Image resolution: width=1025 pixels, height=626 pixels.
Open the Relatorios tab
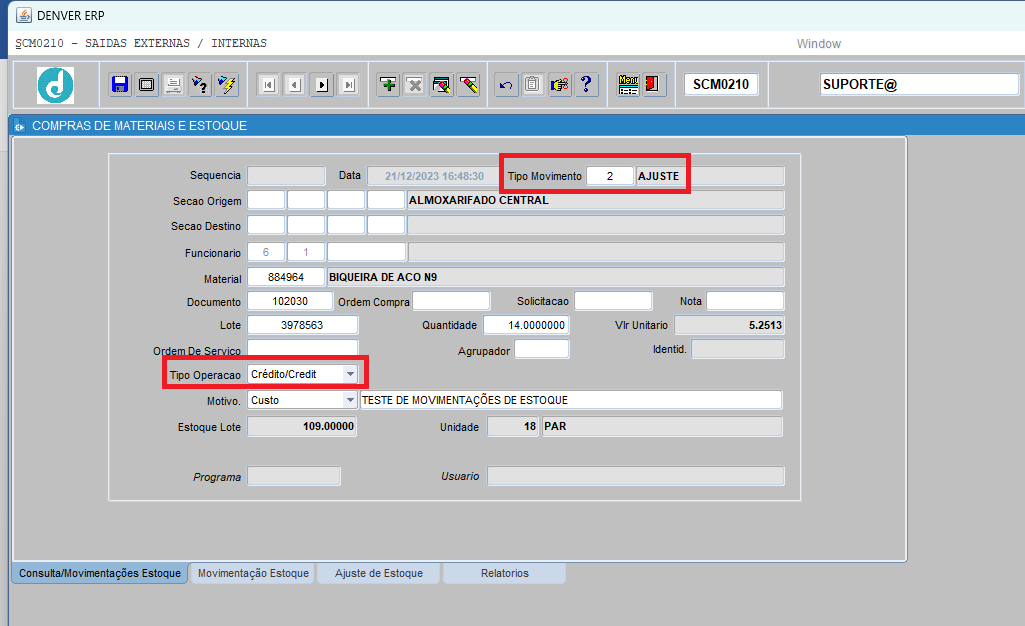click(505, 573)
